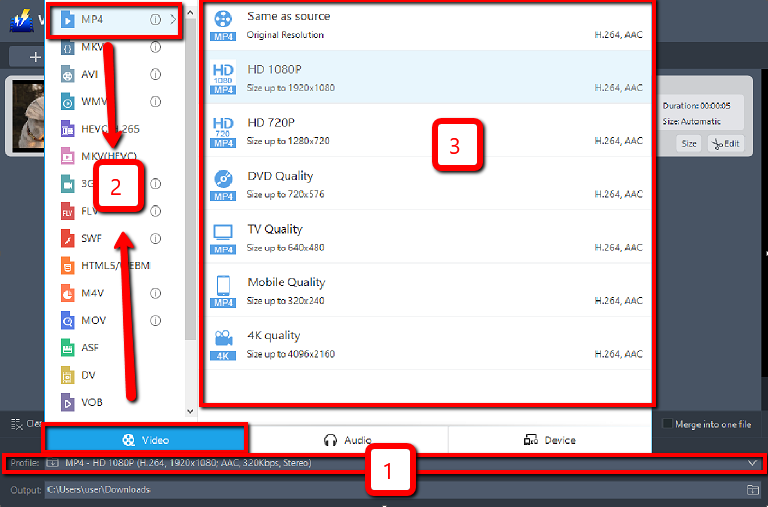Switch to the Device tab
Screen dimensions: 768x507
549,440
